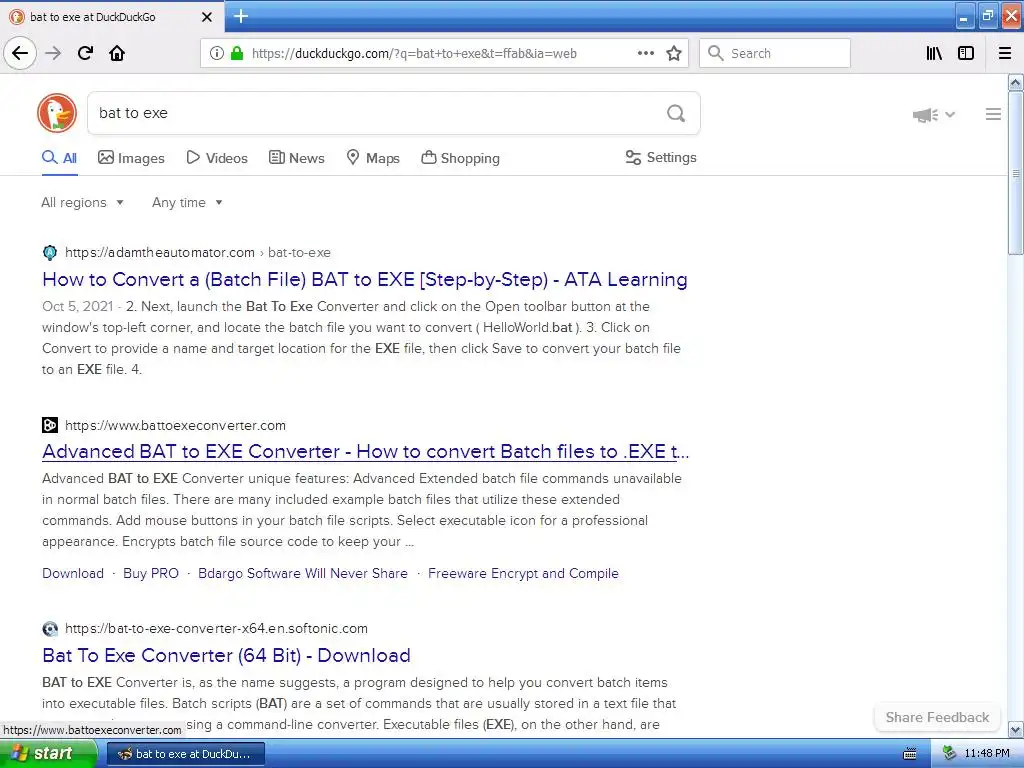Viewport: 1024px width, 768px height.
Task: Open ATA Learning BAT to EXE result
Action: tap(364, 280)
